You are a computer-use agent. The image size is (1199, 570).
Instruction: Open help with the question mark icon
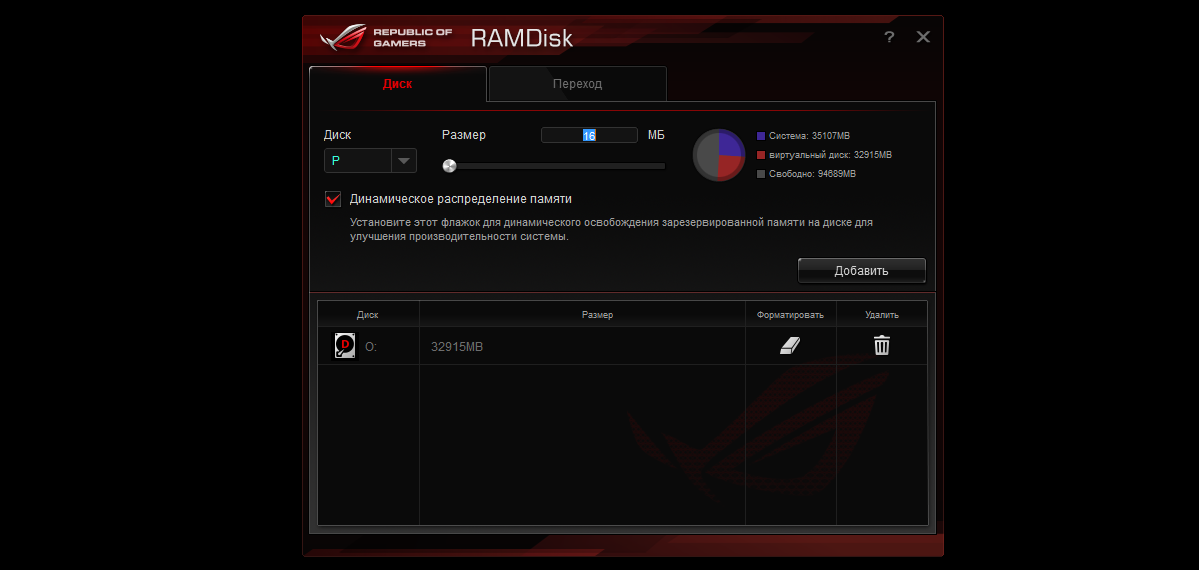(x=889, y=37)
